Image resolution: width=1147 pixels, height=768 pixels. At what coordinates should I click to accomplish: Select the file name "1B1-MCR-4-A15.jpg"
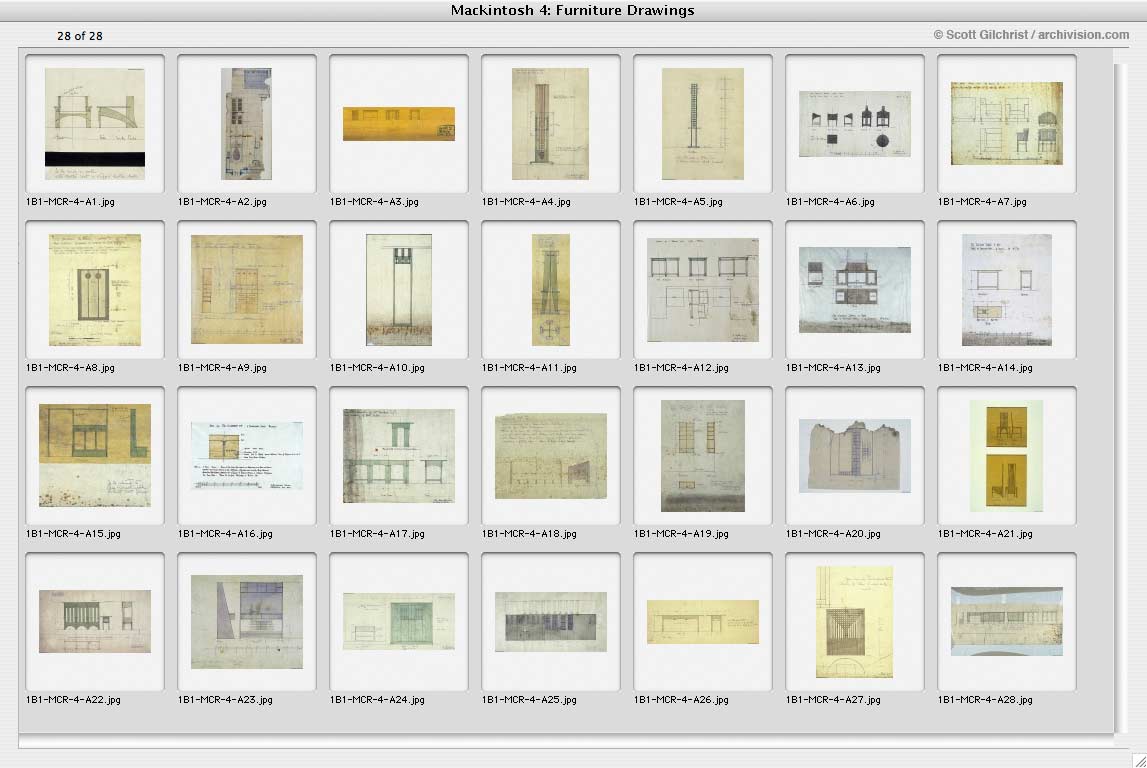pyautogui.click(x=73, y=534)
